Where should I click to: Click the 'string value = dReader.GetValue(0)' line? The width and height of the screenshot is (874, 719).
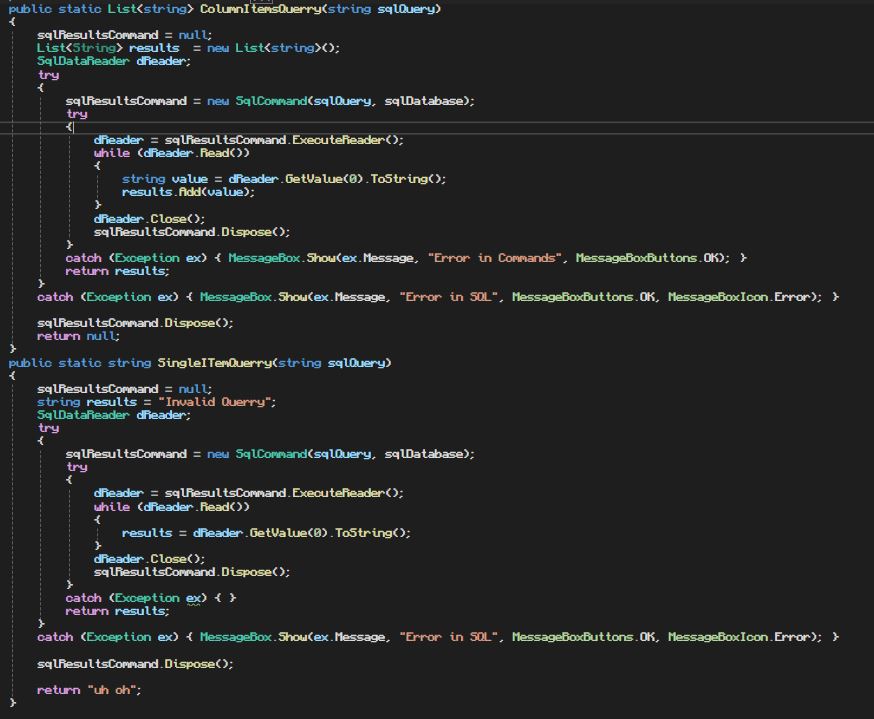point(284,179)
